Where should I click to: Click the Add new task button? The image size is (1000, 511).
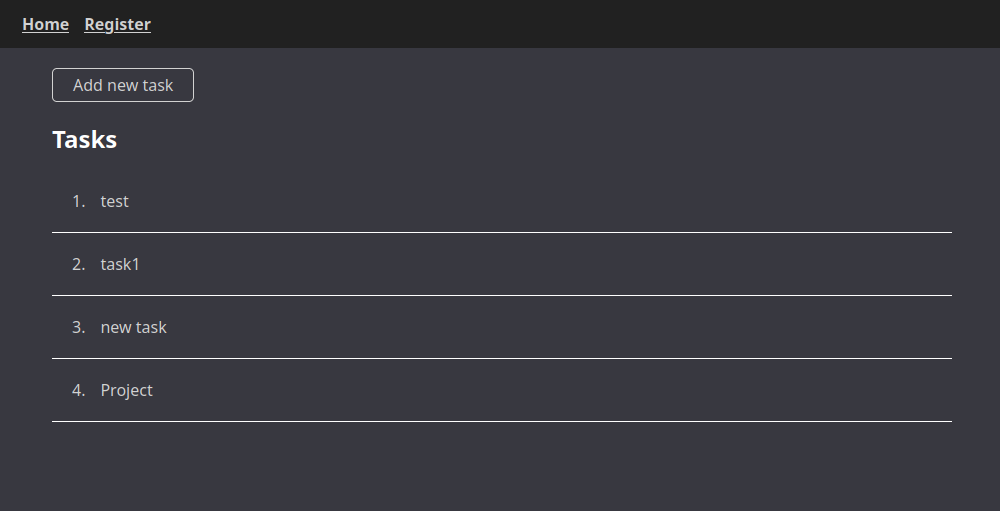pos(123,85)
